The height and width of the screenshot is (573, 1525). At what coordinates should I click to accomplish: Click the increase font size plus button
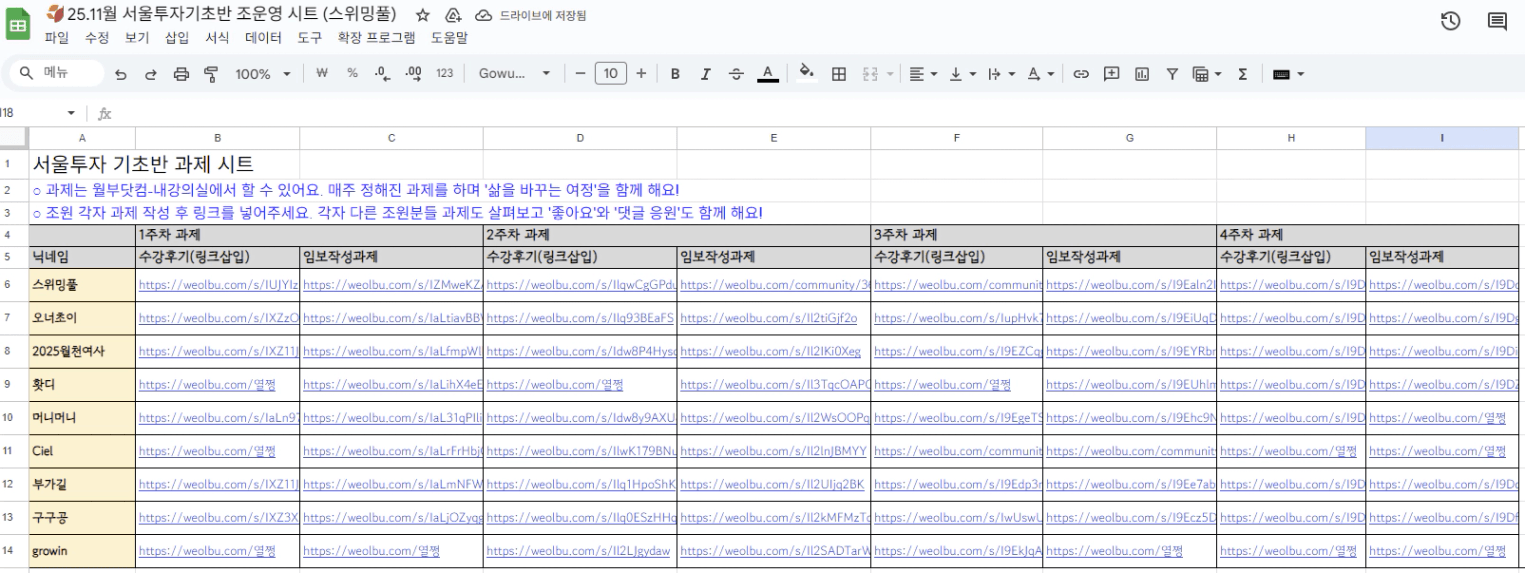[x=641, y=74]
